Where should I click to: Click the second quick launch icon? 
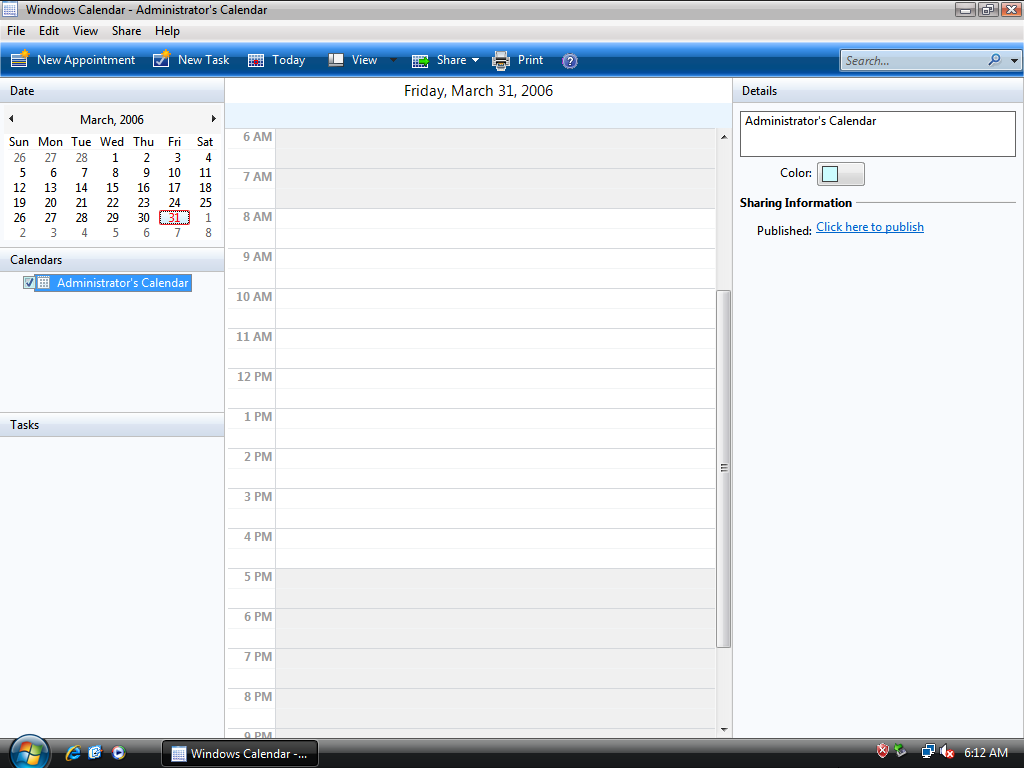click(95, 752)
